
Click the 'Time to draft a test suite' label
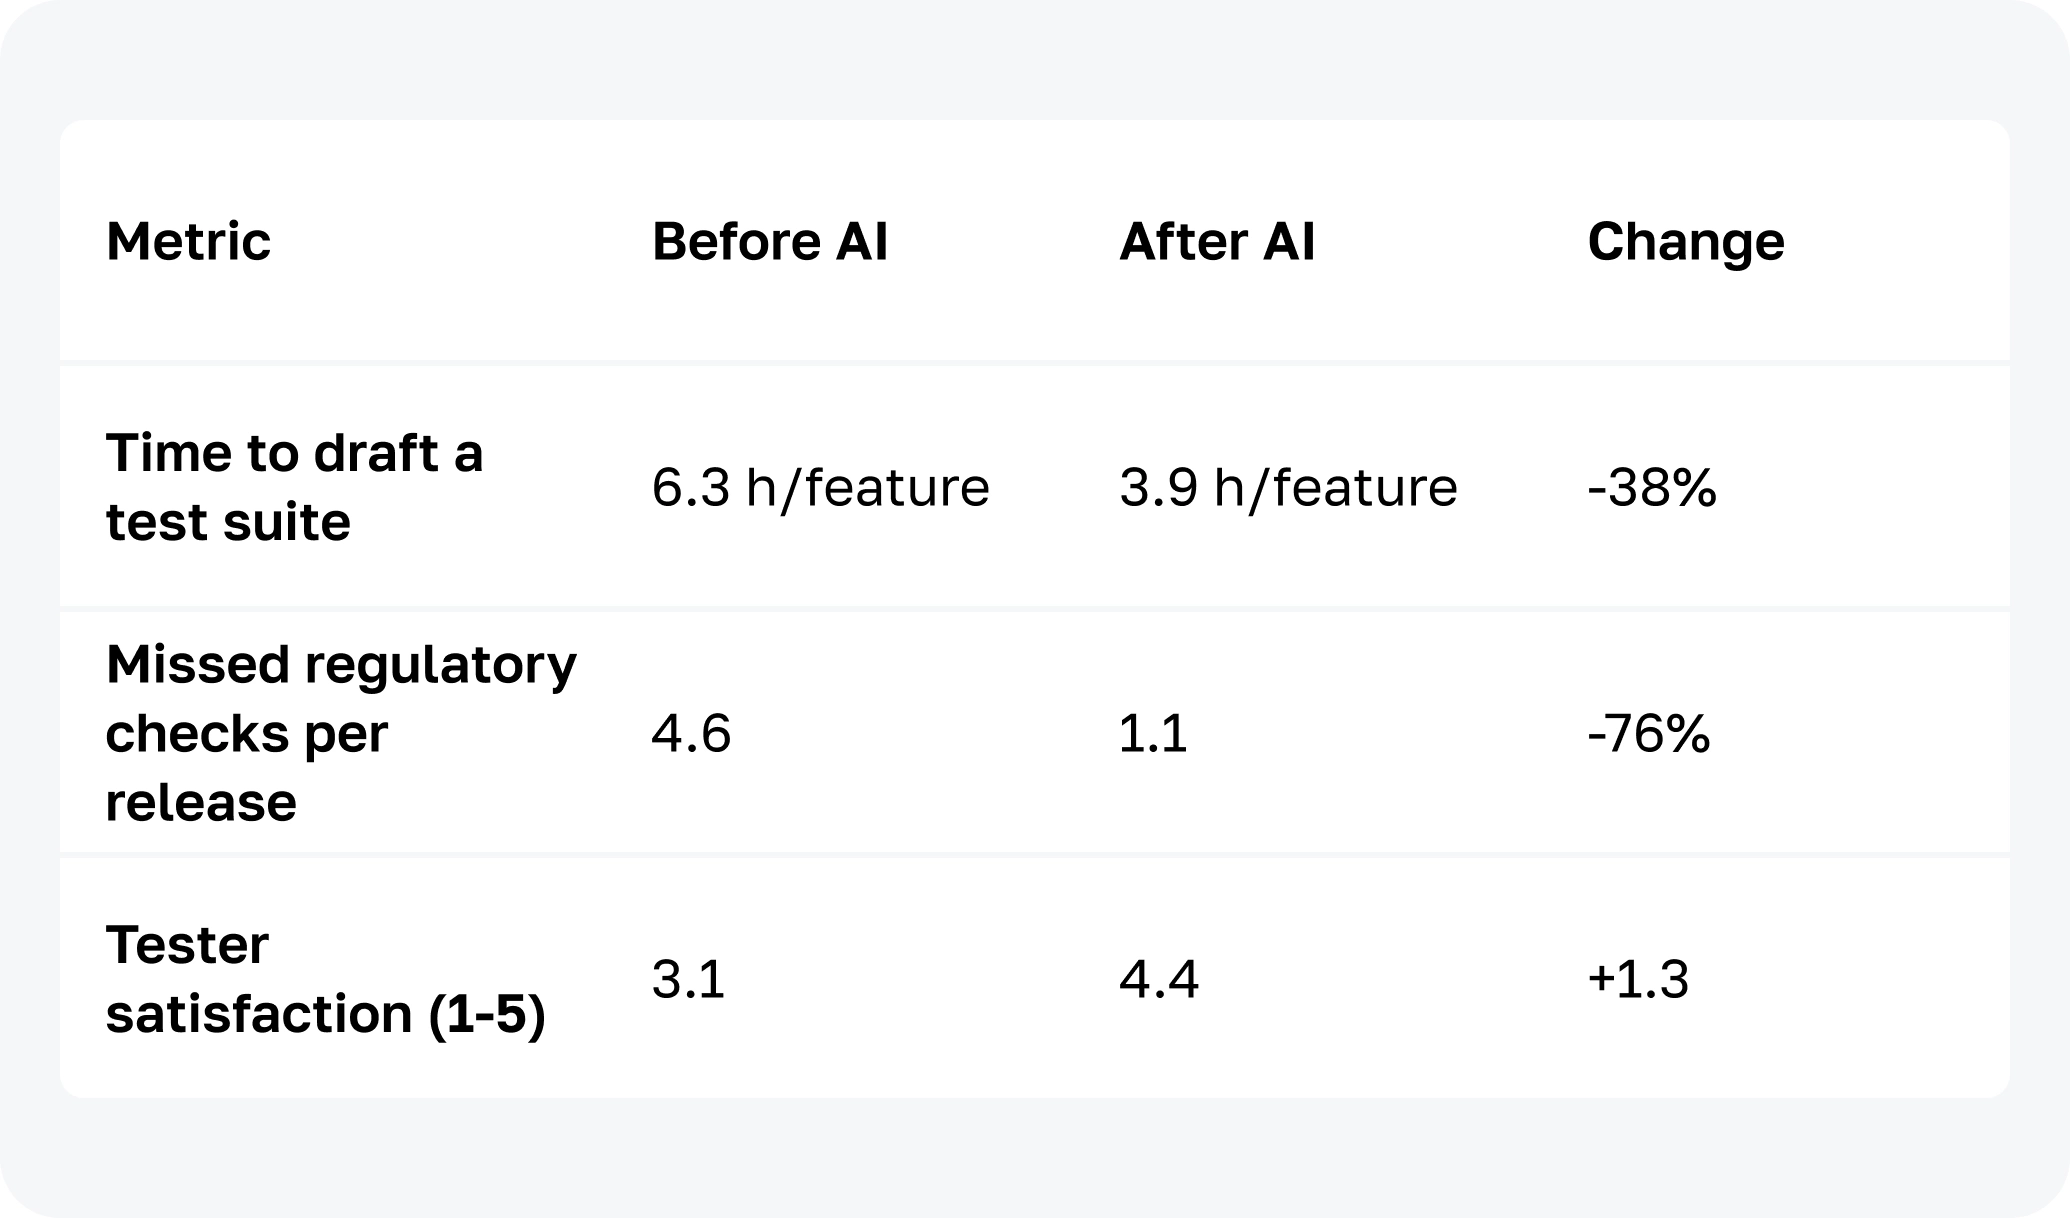coord(294,487)
